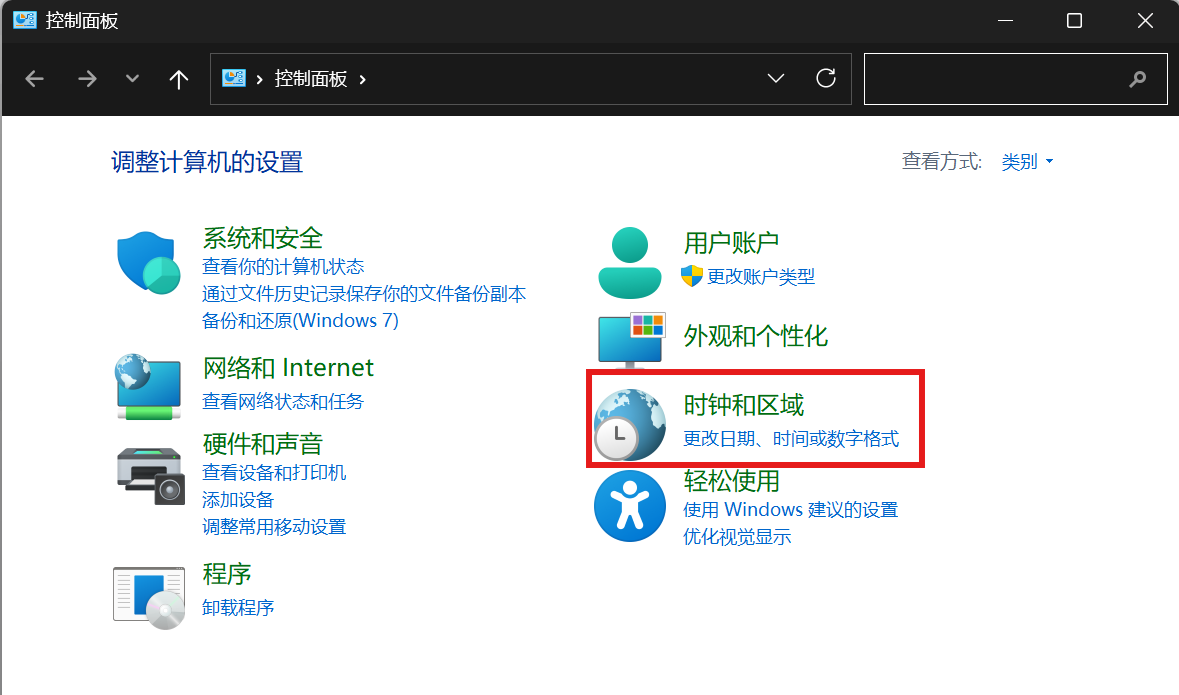Click the UAC shield beside 更改账户类型
The width and height of the screenshot is (1179, 695).
(692, 276)
